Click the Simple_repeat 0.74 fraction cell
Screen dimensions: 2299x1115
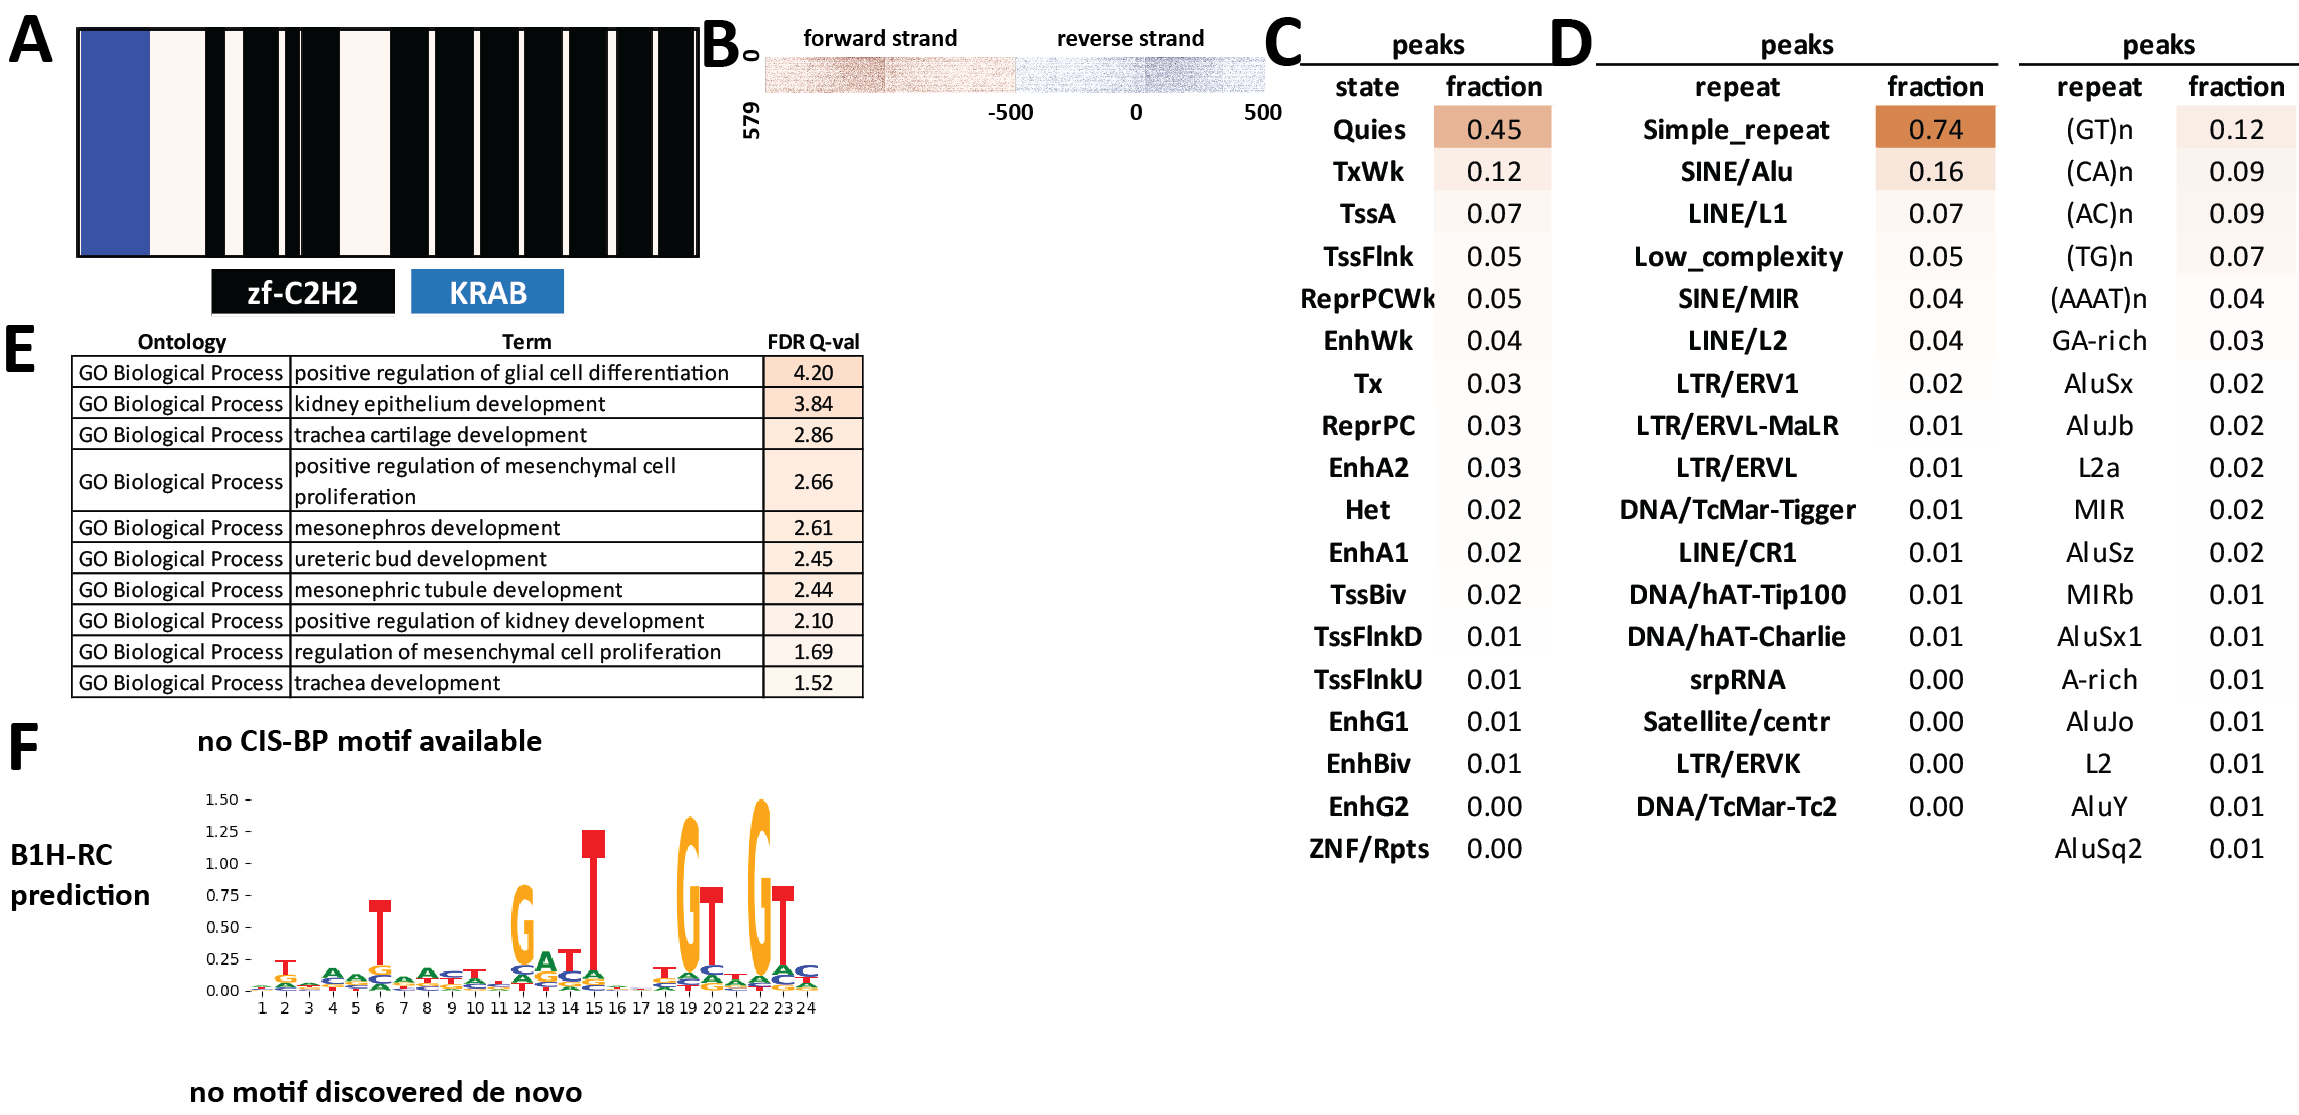(x=1934, y=129)
